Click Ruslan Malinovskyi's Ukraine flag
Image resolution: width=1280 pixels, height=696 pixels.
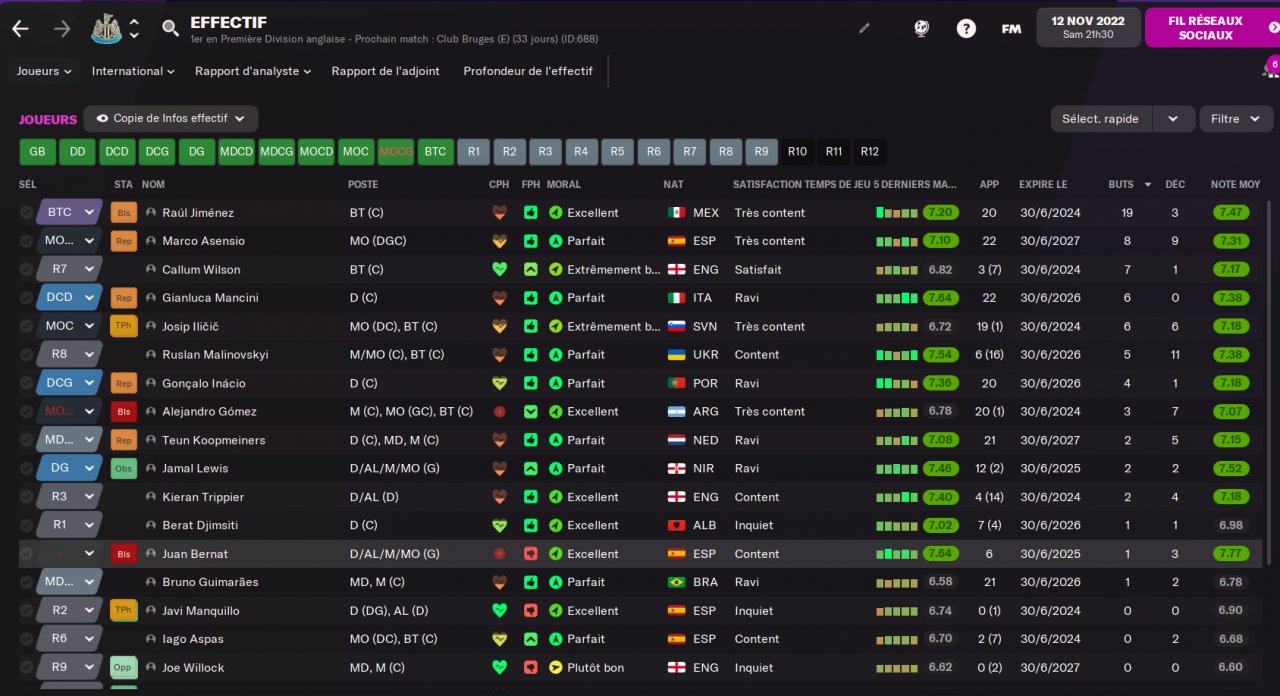point(676,355)
